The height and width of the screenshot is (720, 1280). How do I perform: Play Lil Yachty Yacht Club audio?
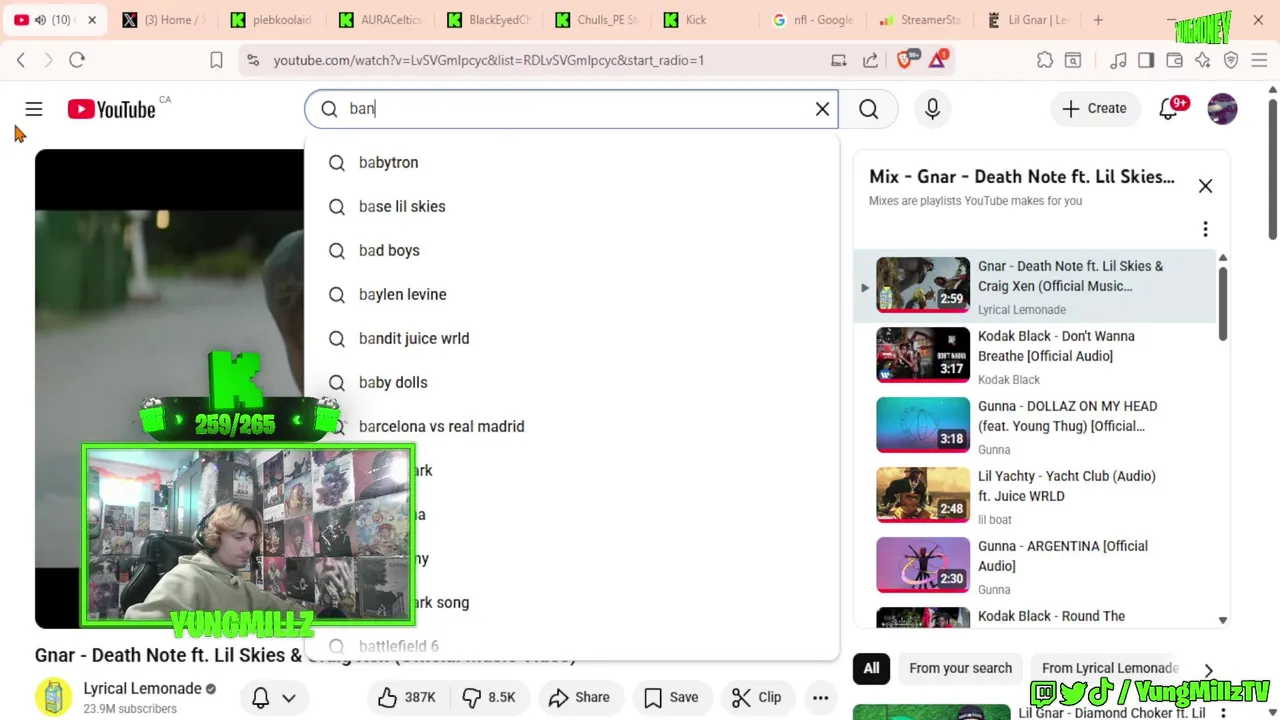tap(1037, 496)
